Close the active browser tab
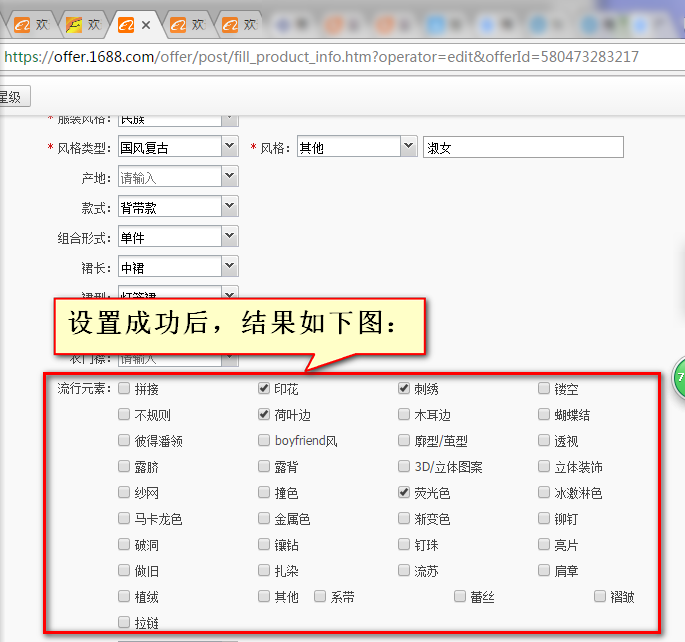This screenshot has width=685, height=642. point(146,24)
